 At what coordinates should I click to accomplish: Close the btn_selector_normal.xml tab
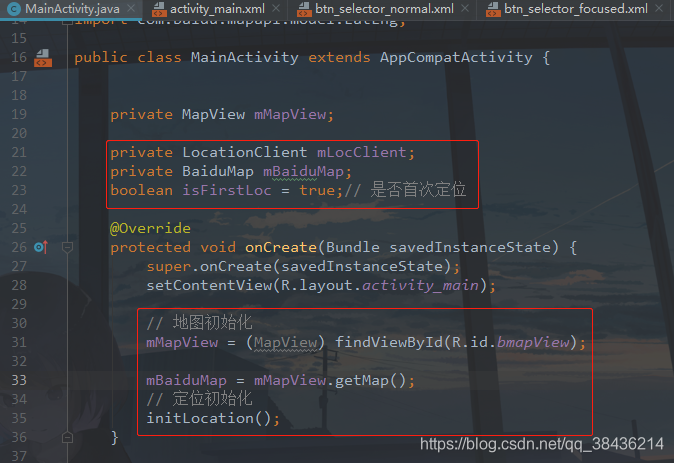tap(463, 9)
